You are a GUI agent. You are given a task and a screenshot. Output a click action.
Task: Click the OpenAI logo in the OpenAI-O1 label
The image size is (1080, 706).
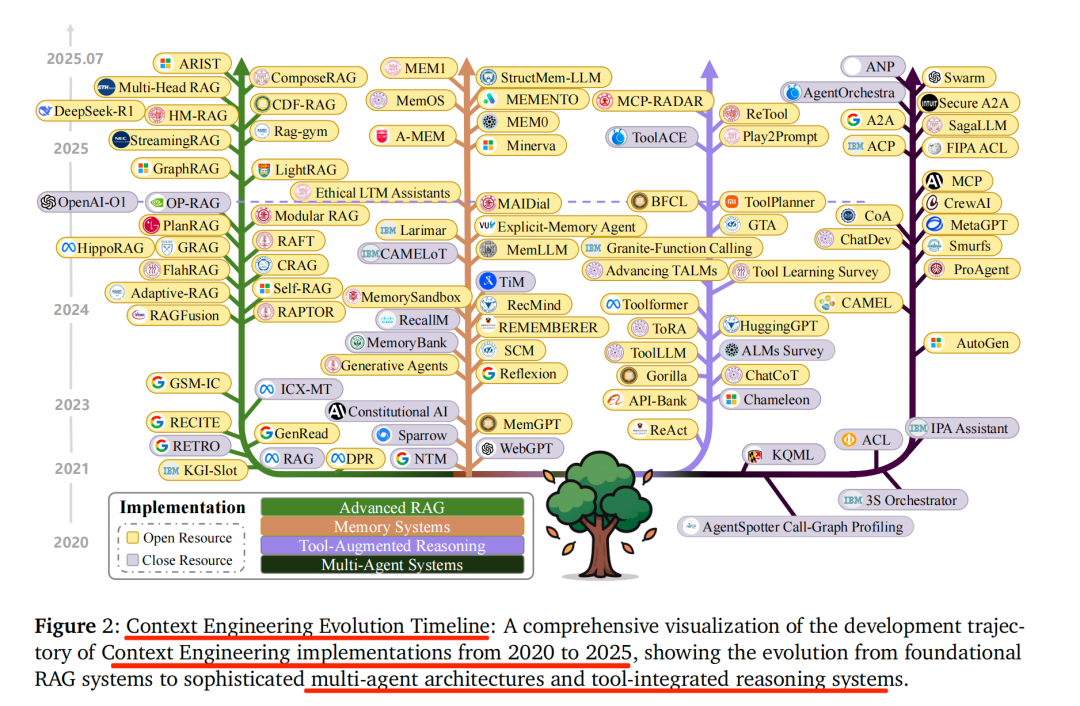click(x=48, y=202)
